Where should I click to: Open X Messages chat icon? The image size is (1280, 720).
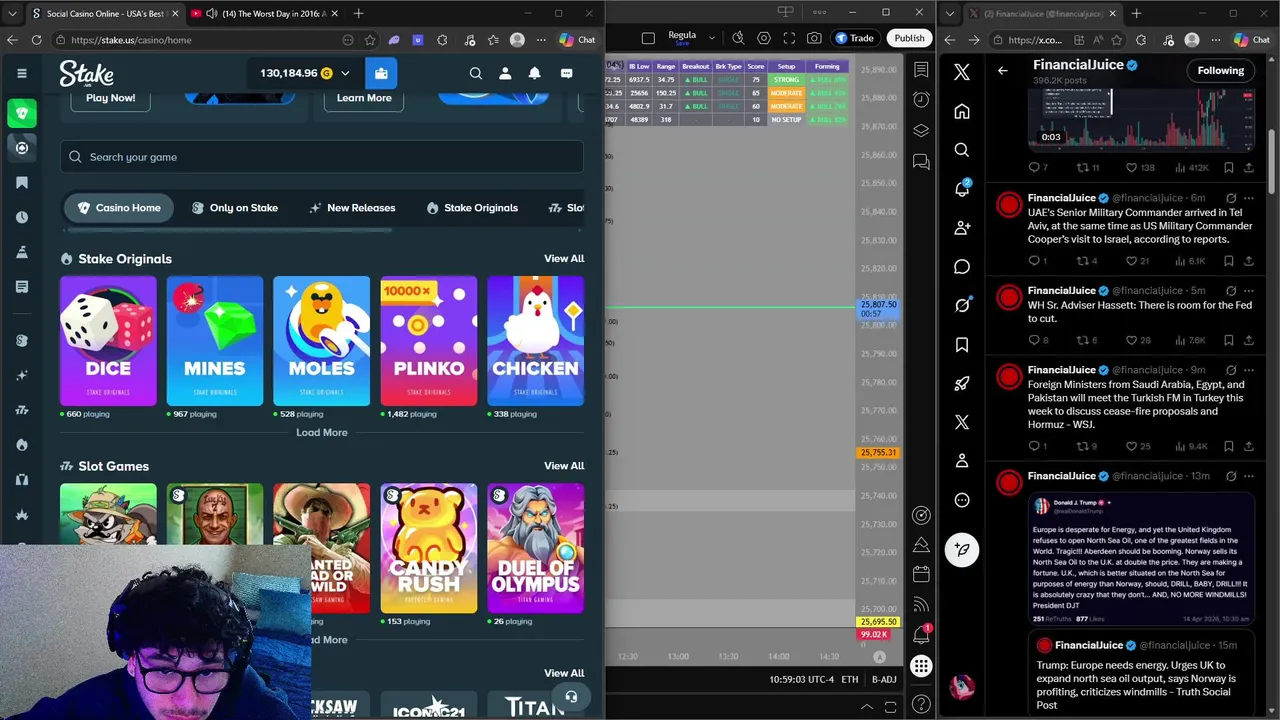[962, 266]
